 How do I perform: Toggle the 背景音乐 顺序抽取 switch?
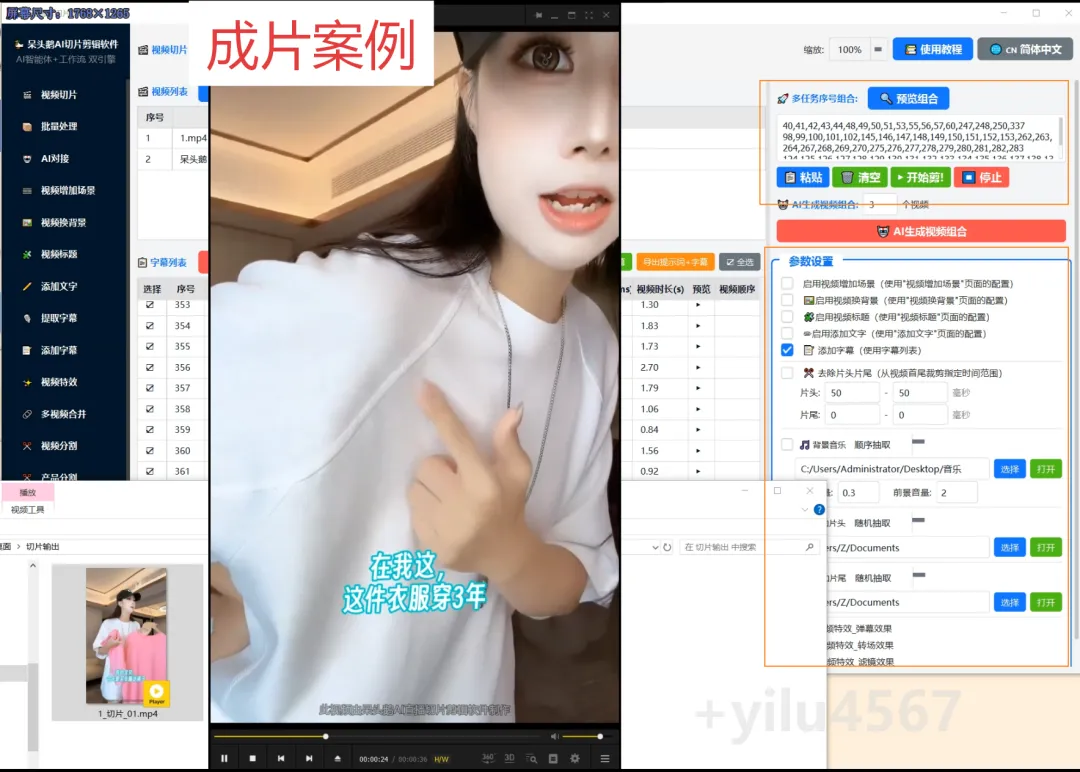point(918,442)
